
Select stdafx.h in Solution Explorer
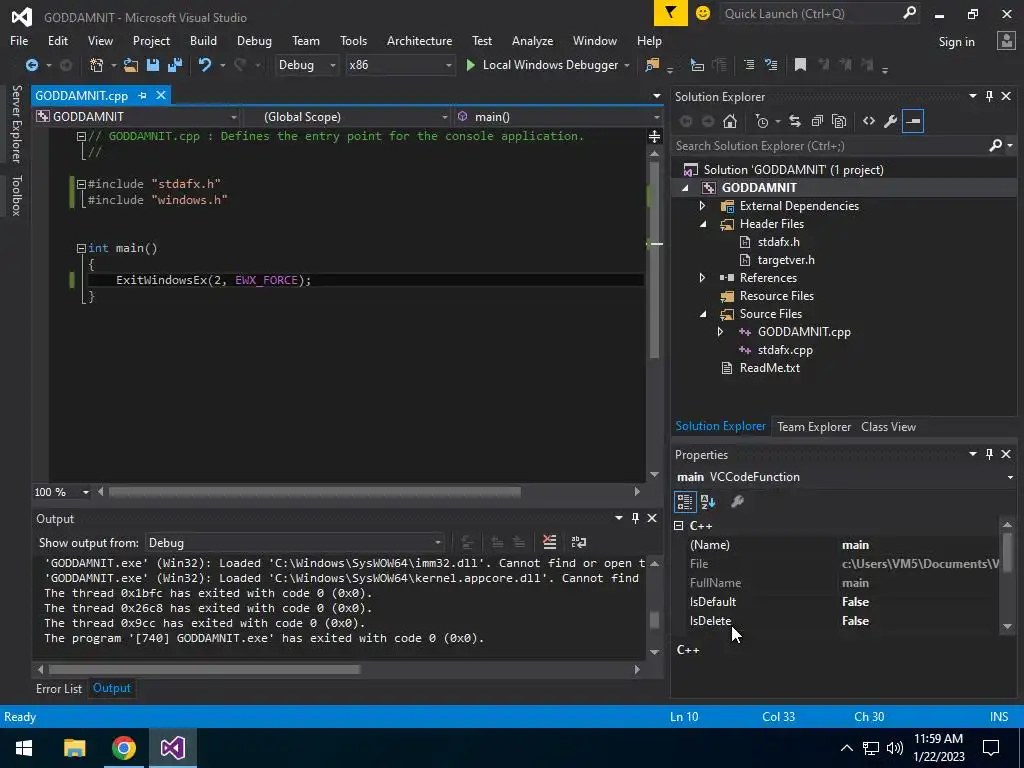point(778,242)
